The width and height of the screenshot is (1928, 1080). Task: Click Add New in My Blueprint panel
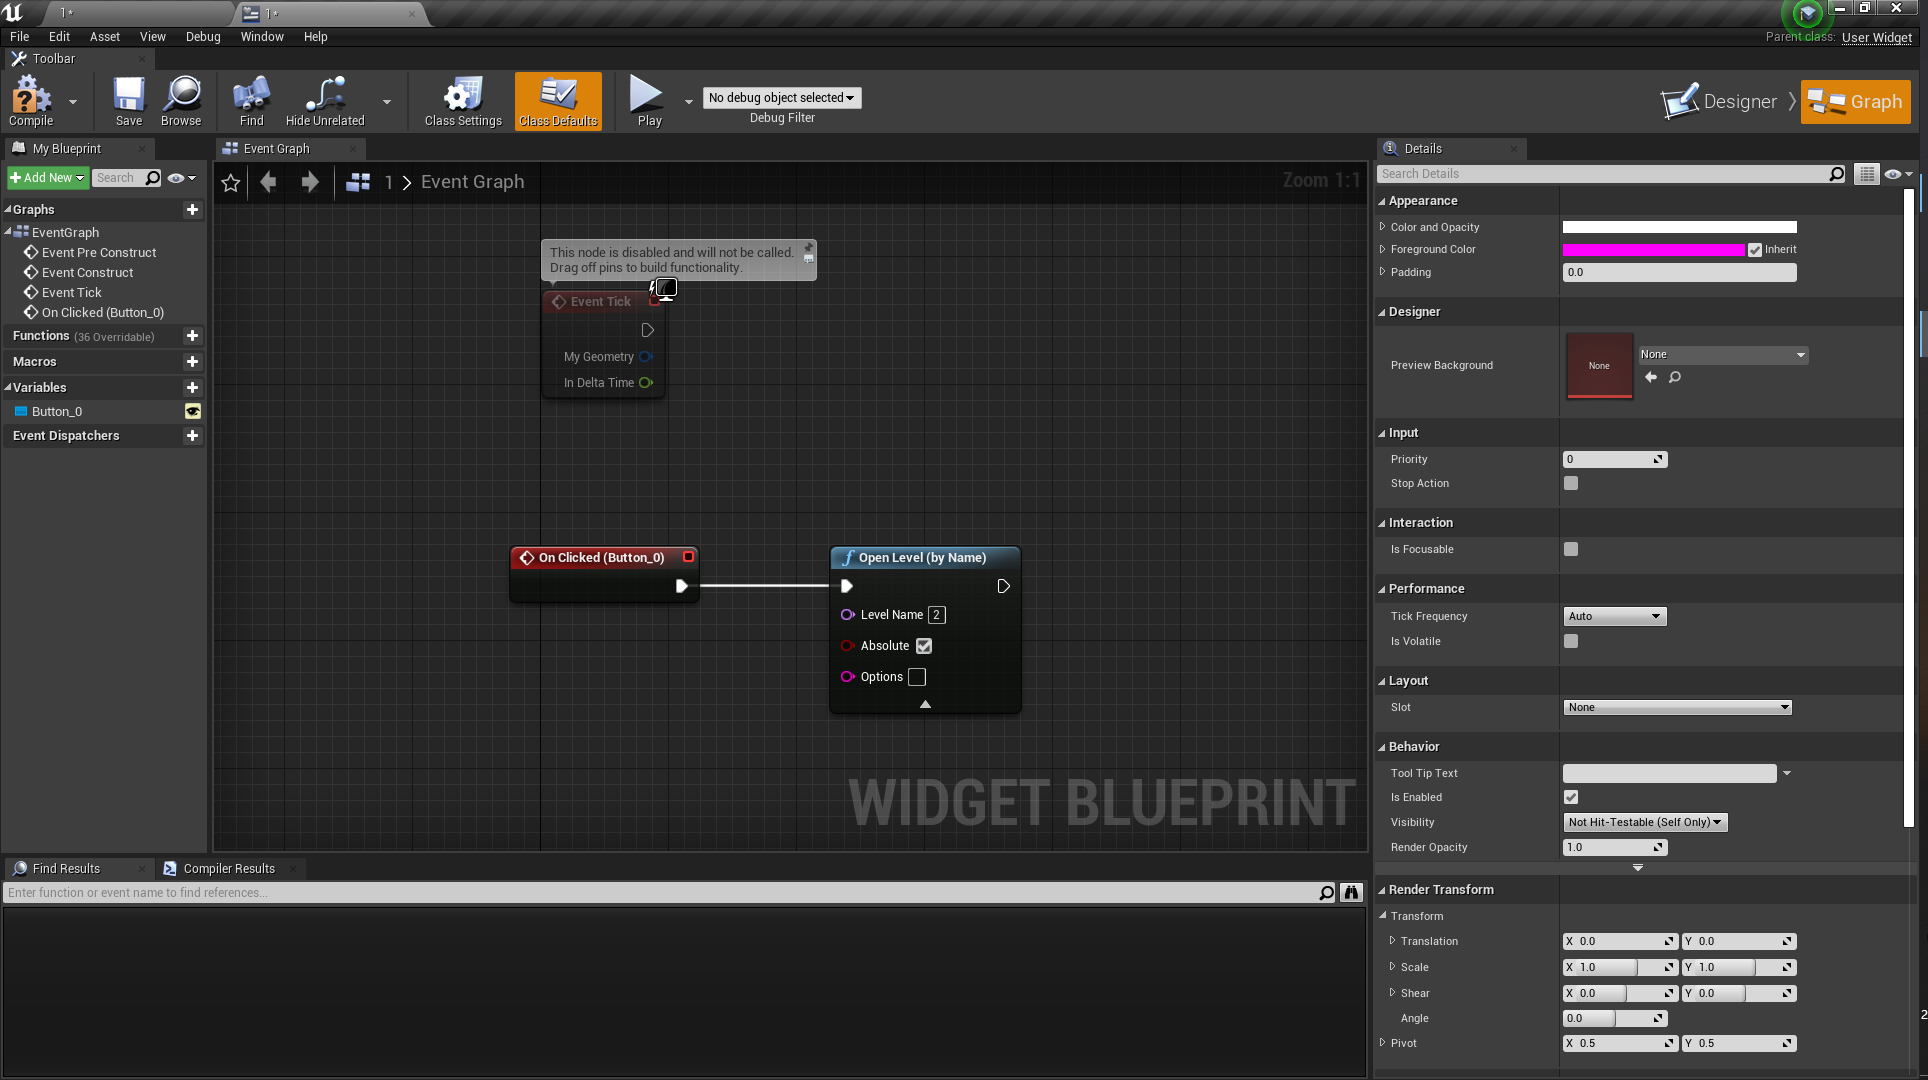(44, 177)
